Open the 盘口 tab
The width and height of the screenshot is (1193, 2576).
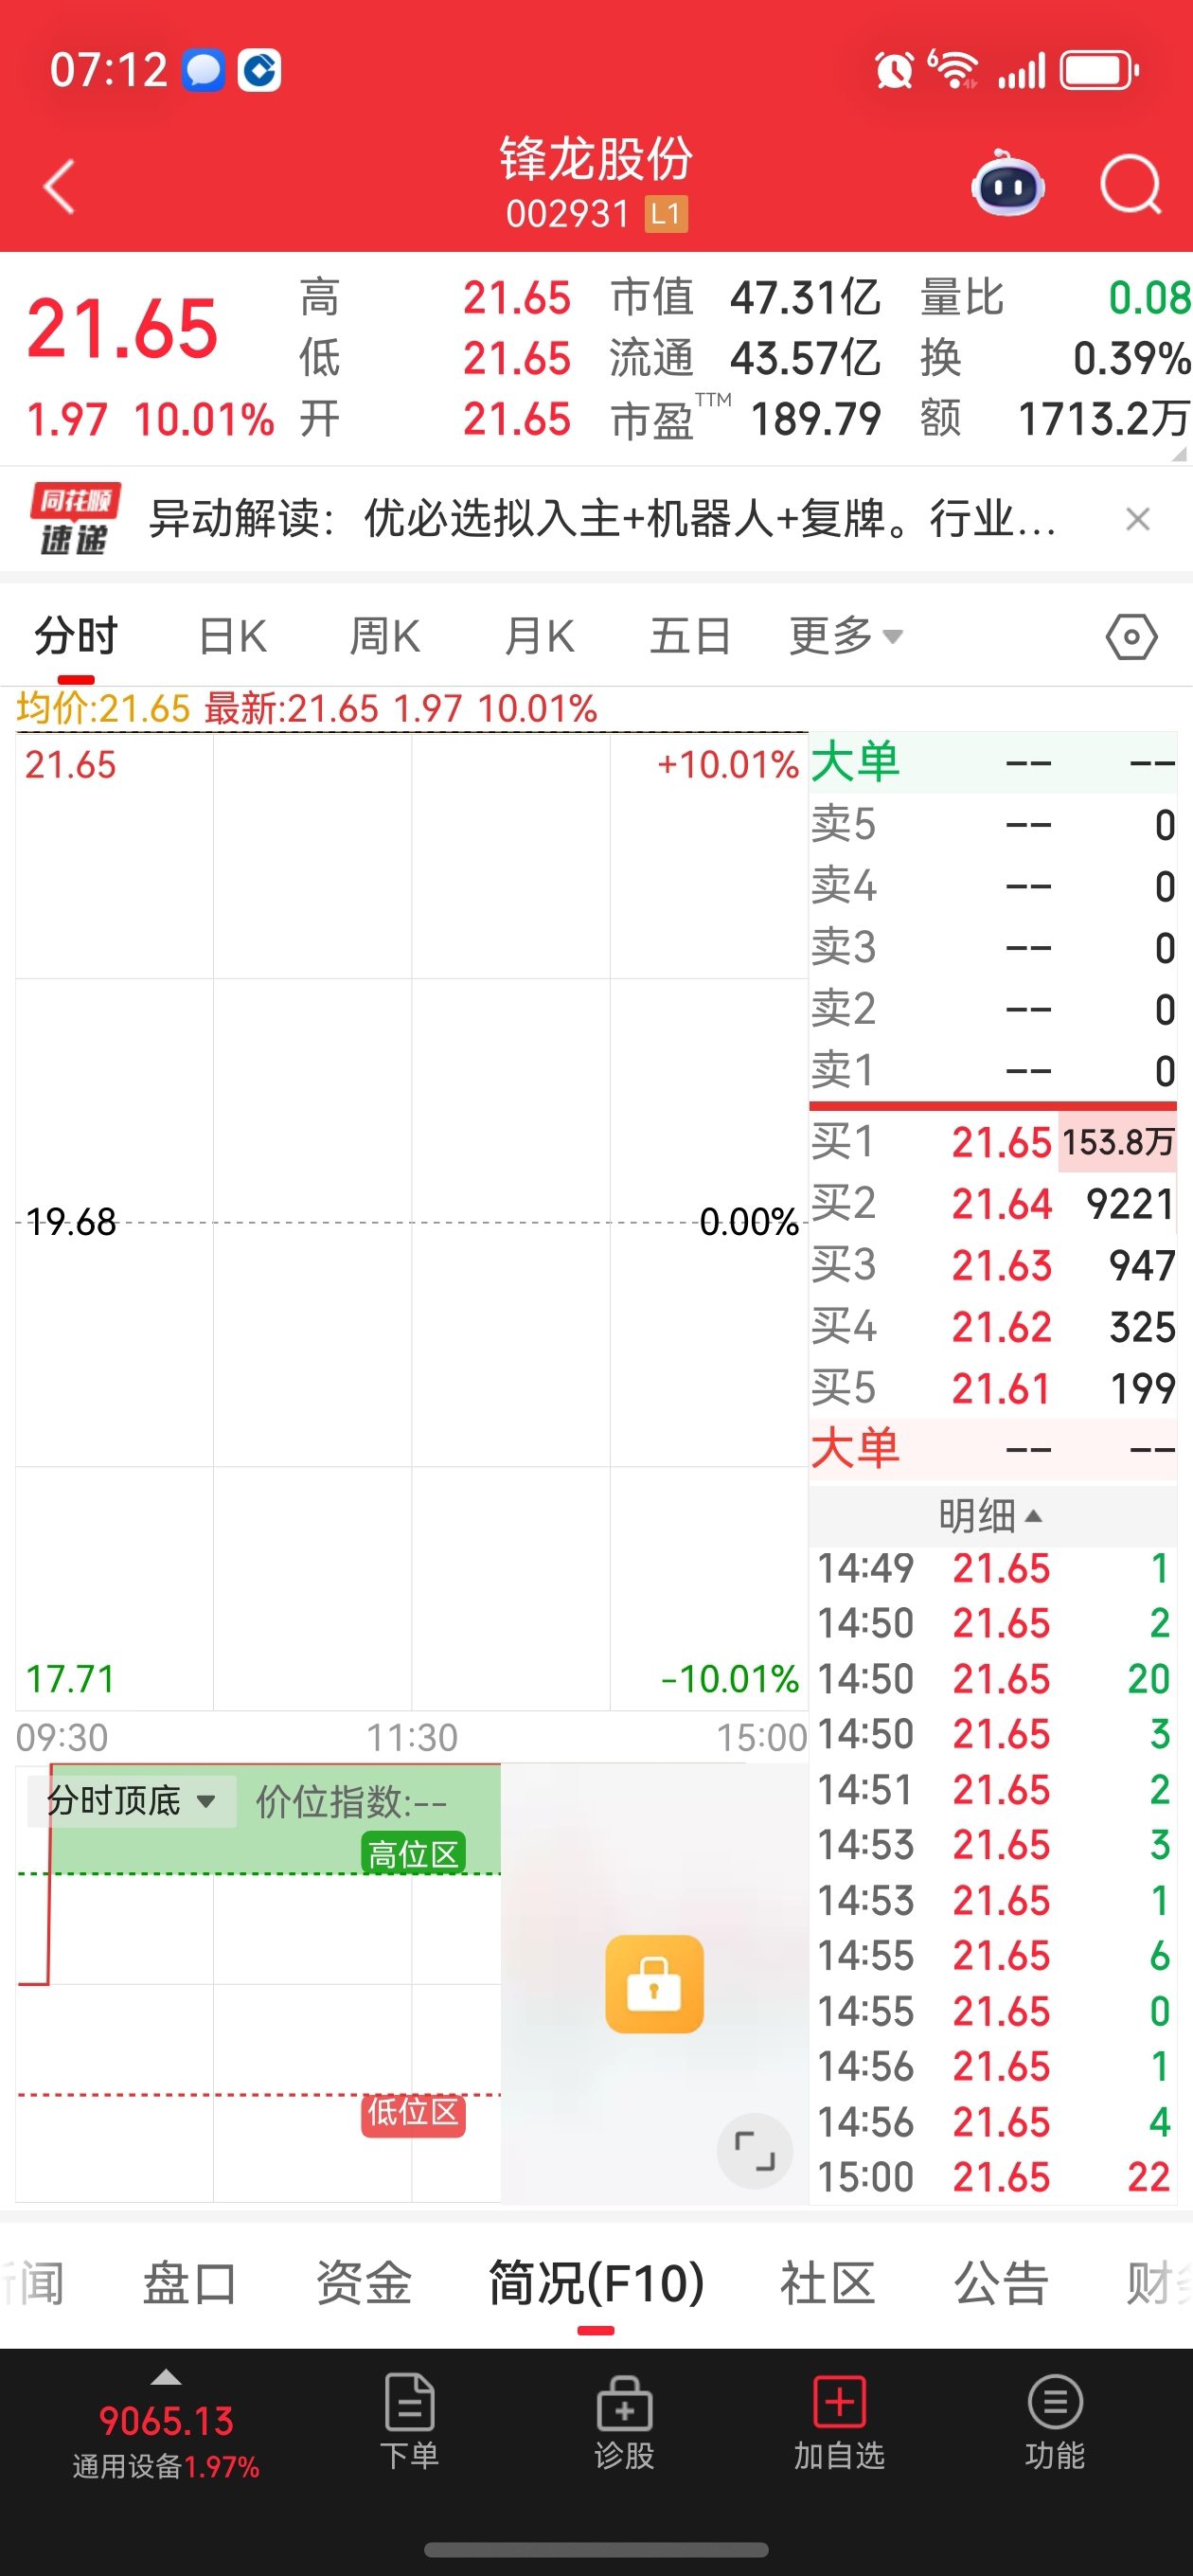189,2284
